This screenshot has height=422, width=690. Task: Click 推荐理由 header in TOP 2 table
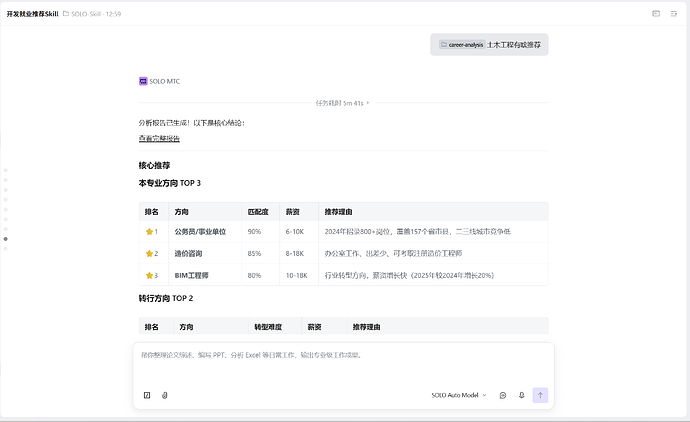click(367, 327)
